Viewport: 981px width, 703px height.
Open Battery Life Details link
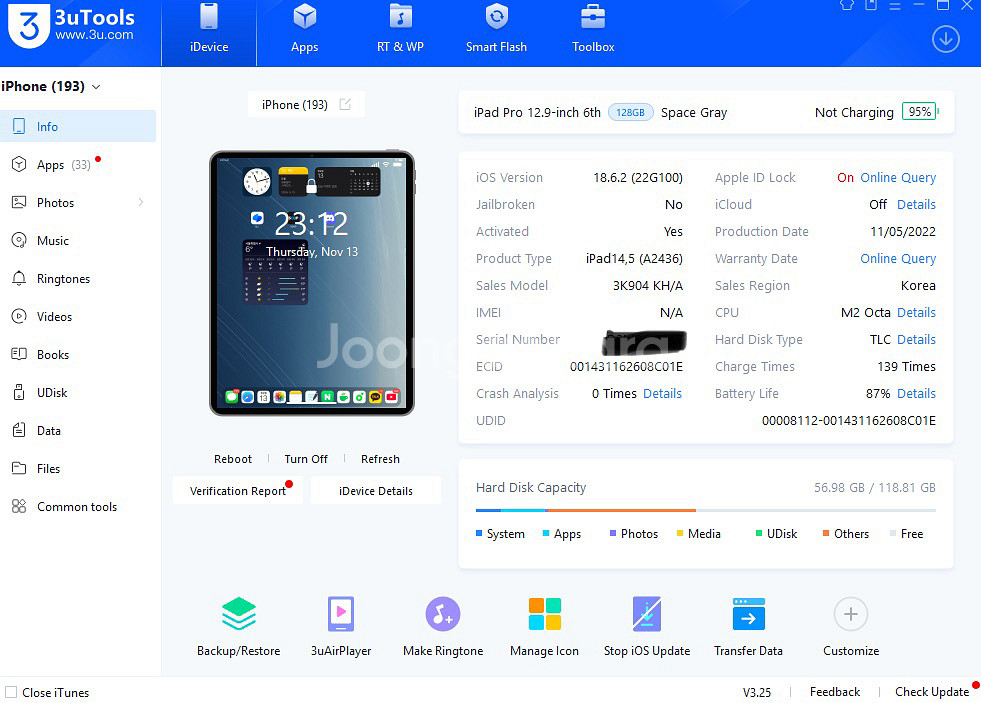916,394
